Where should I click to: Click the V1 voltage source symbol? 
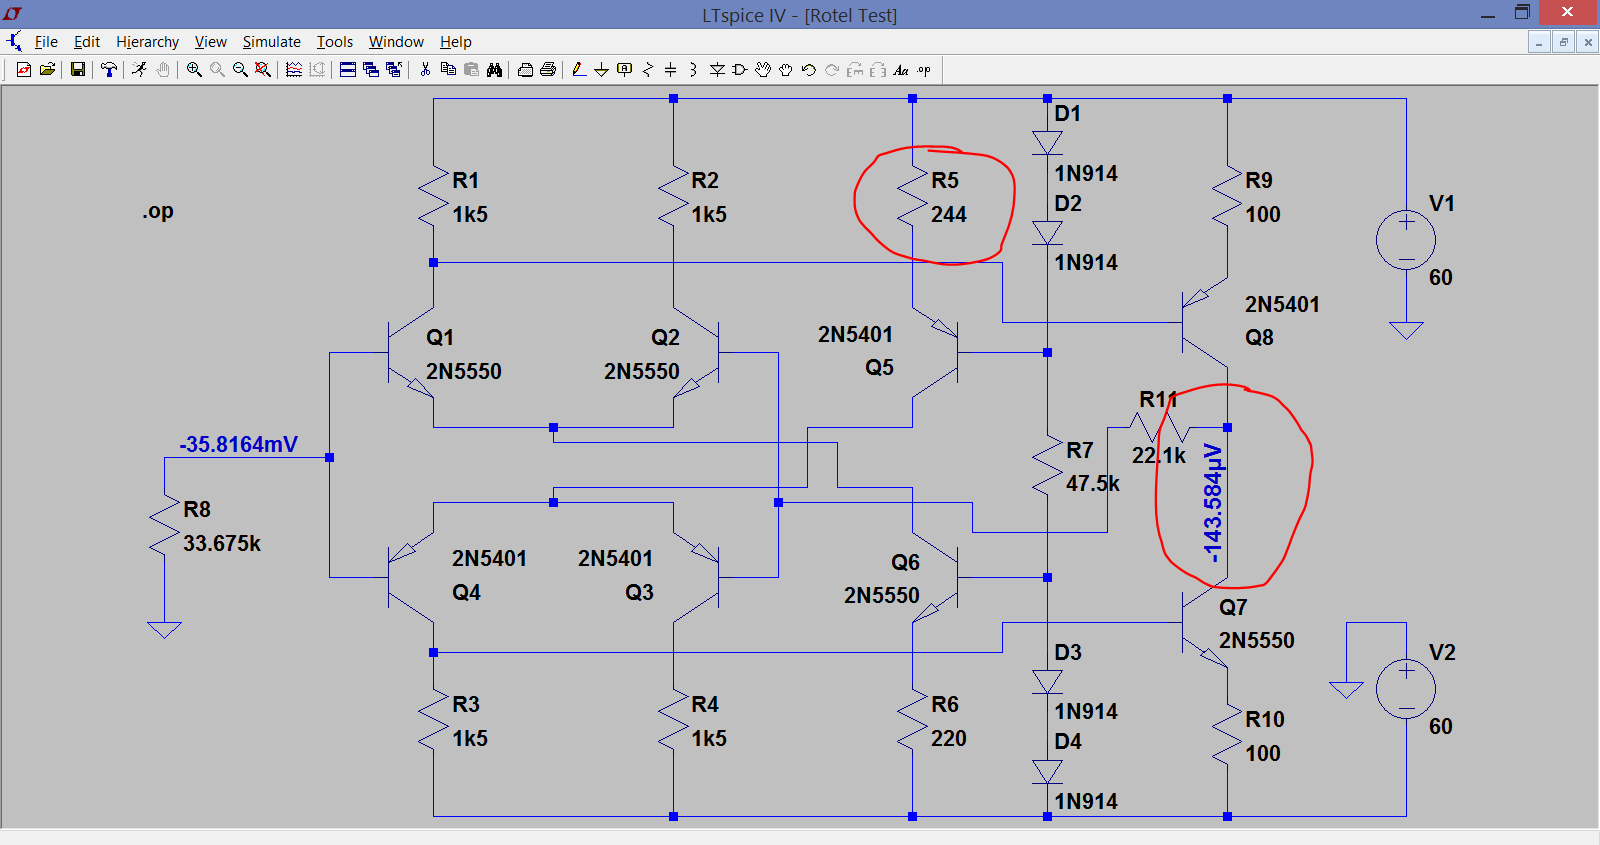pos(1406,241)
